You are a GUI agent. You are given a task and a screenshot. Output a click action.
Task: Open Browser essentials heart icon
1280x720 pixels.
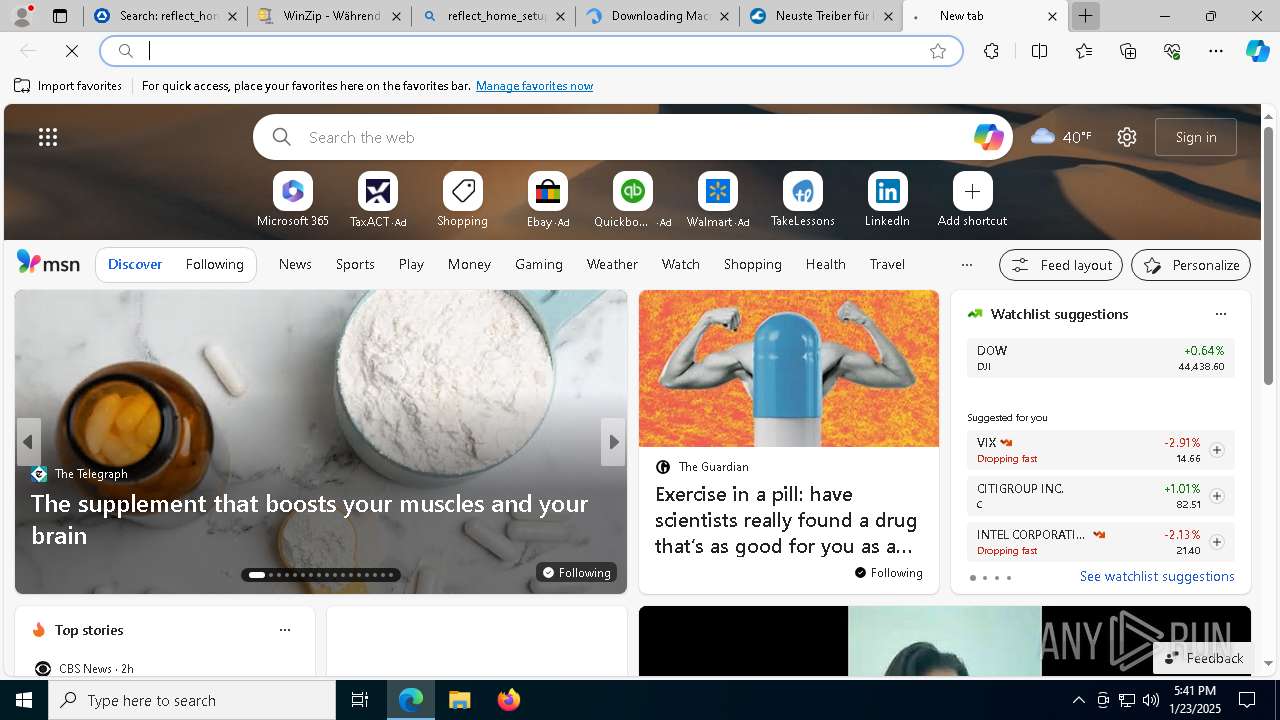click(1172, 51)
